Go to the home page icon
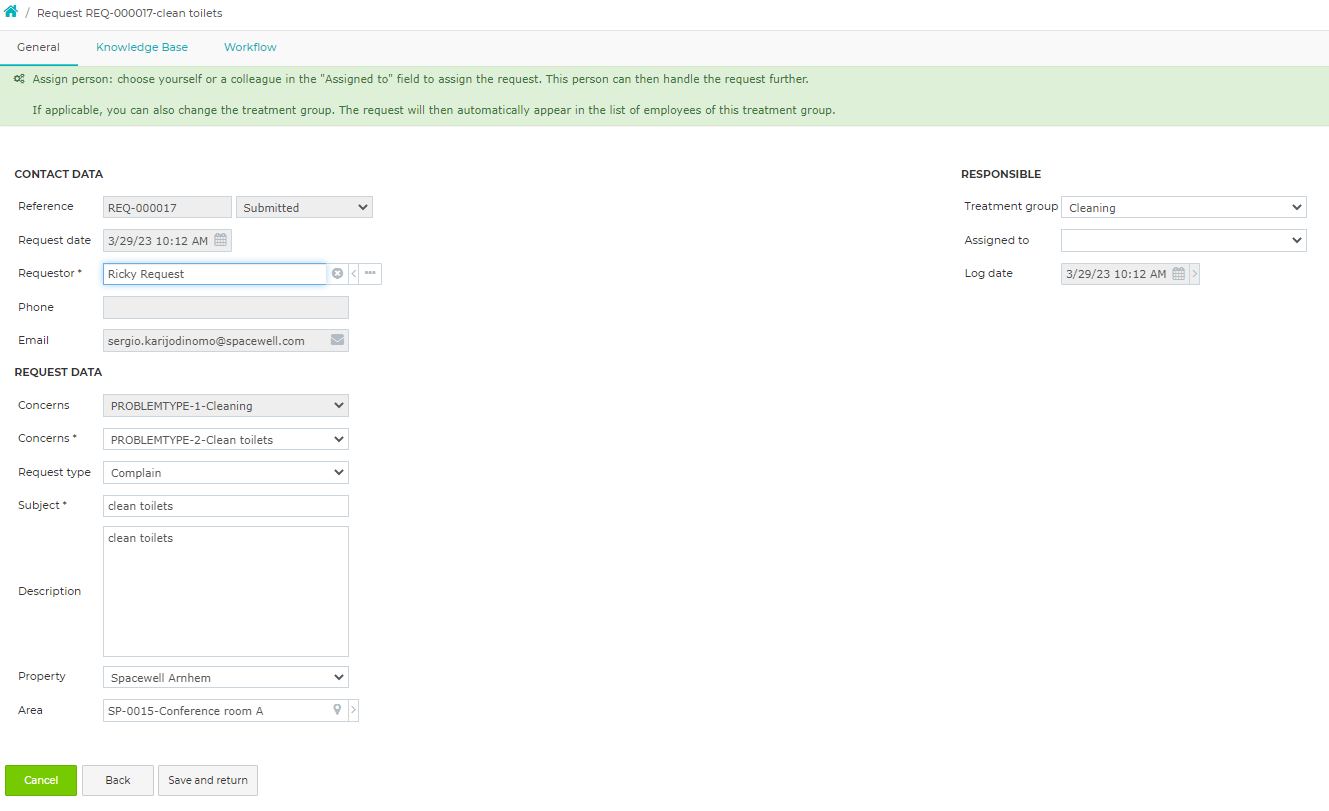This screenshot has height=811, width=1329. [11, 12]
